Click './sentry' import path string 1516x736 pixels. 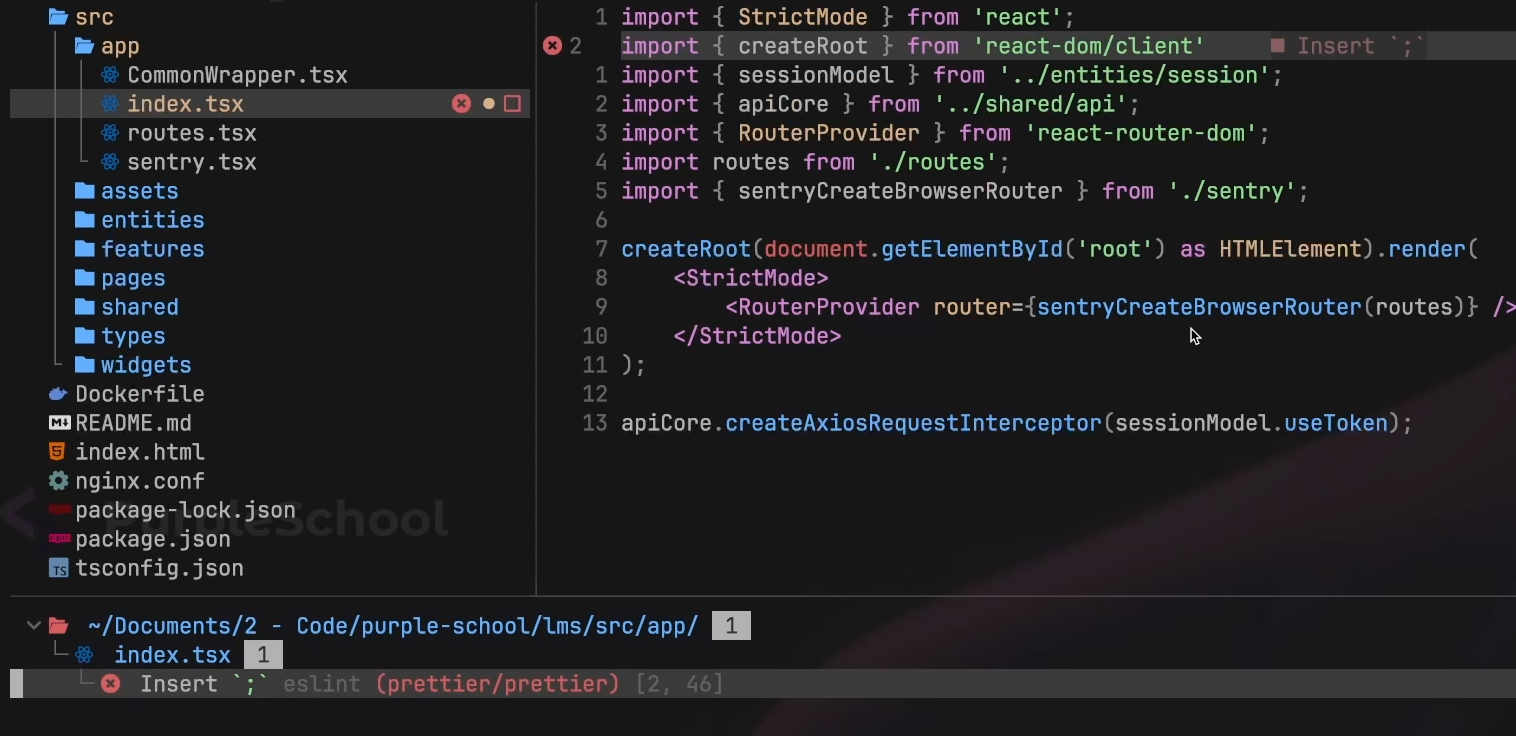[1232, 191]
